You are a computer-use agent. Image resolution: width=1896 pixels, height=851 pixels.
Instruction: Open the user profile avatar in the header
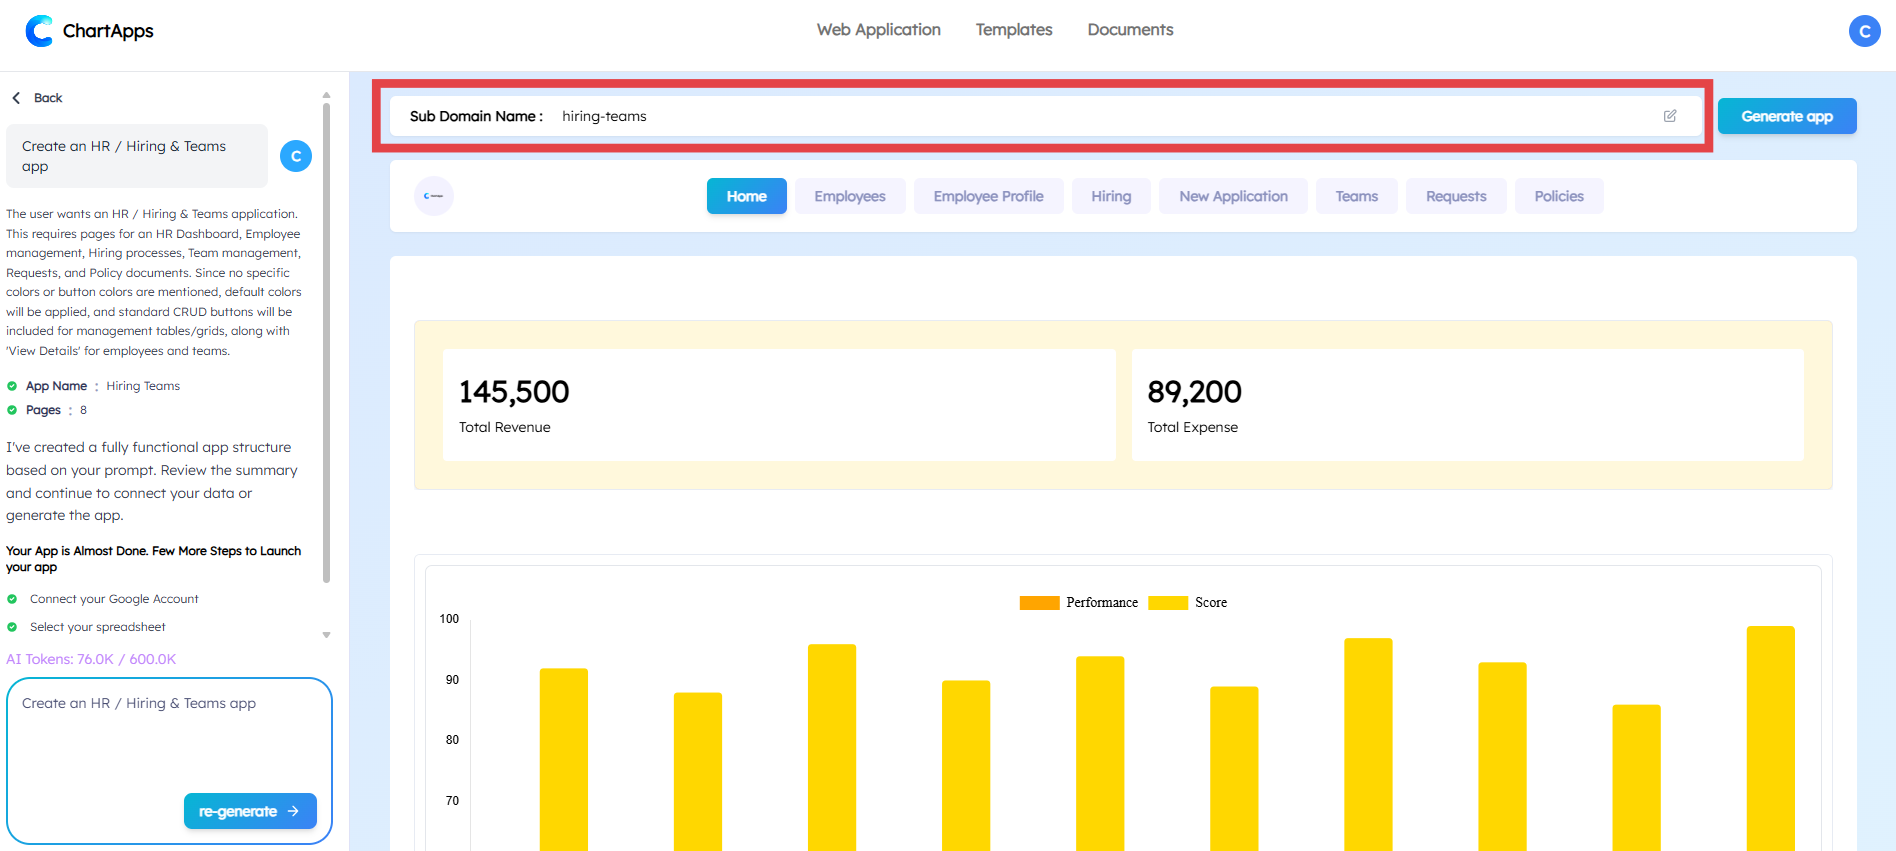[1864, 31]
